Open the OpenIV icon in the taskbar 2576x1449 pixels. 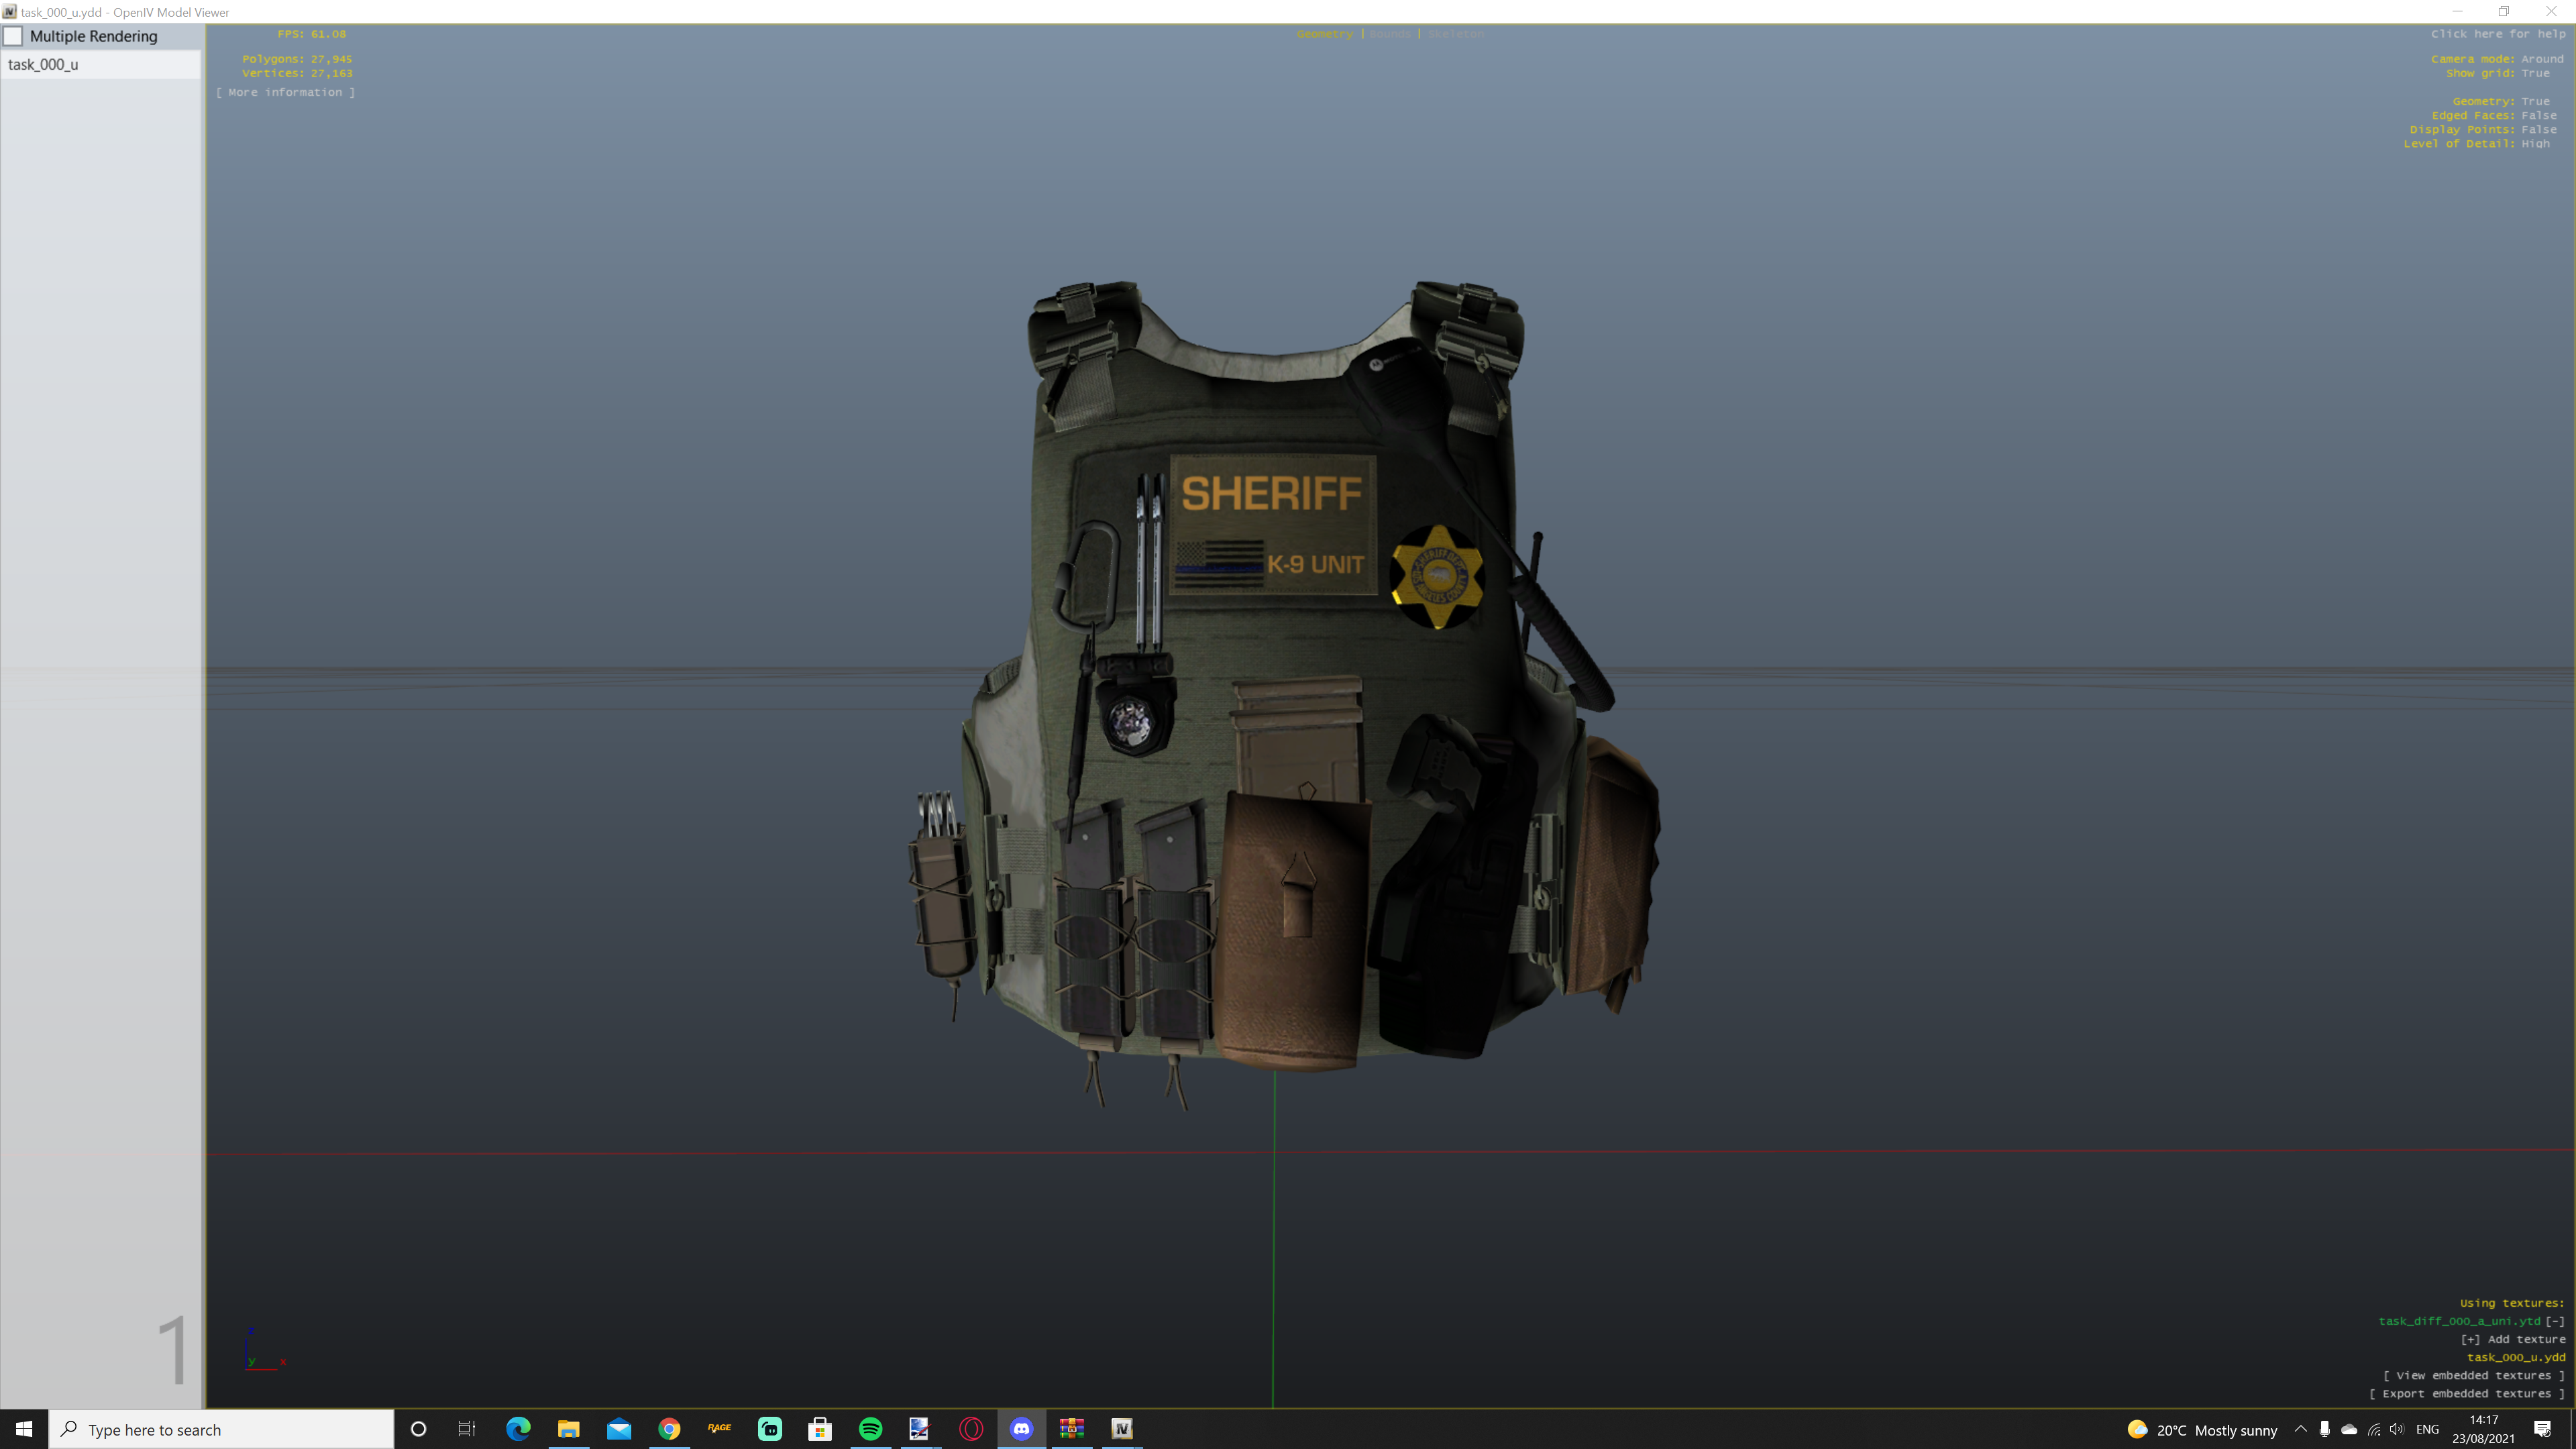[1122, 1429]
